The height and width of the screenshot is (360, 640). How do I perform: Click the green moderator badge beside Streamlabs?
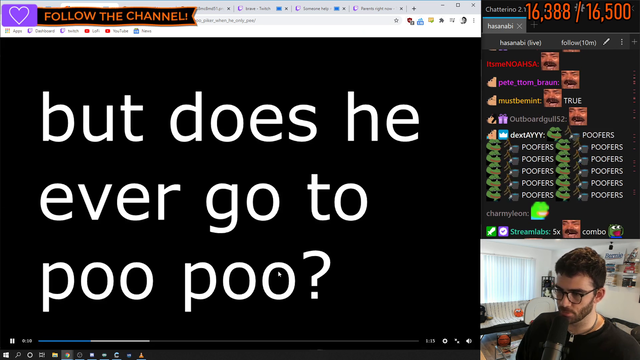click(491, 232)
